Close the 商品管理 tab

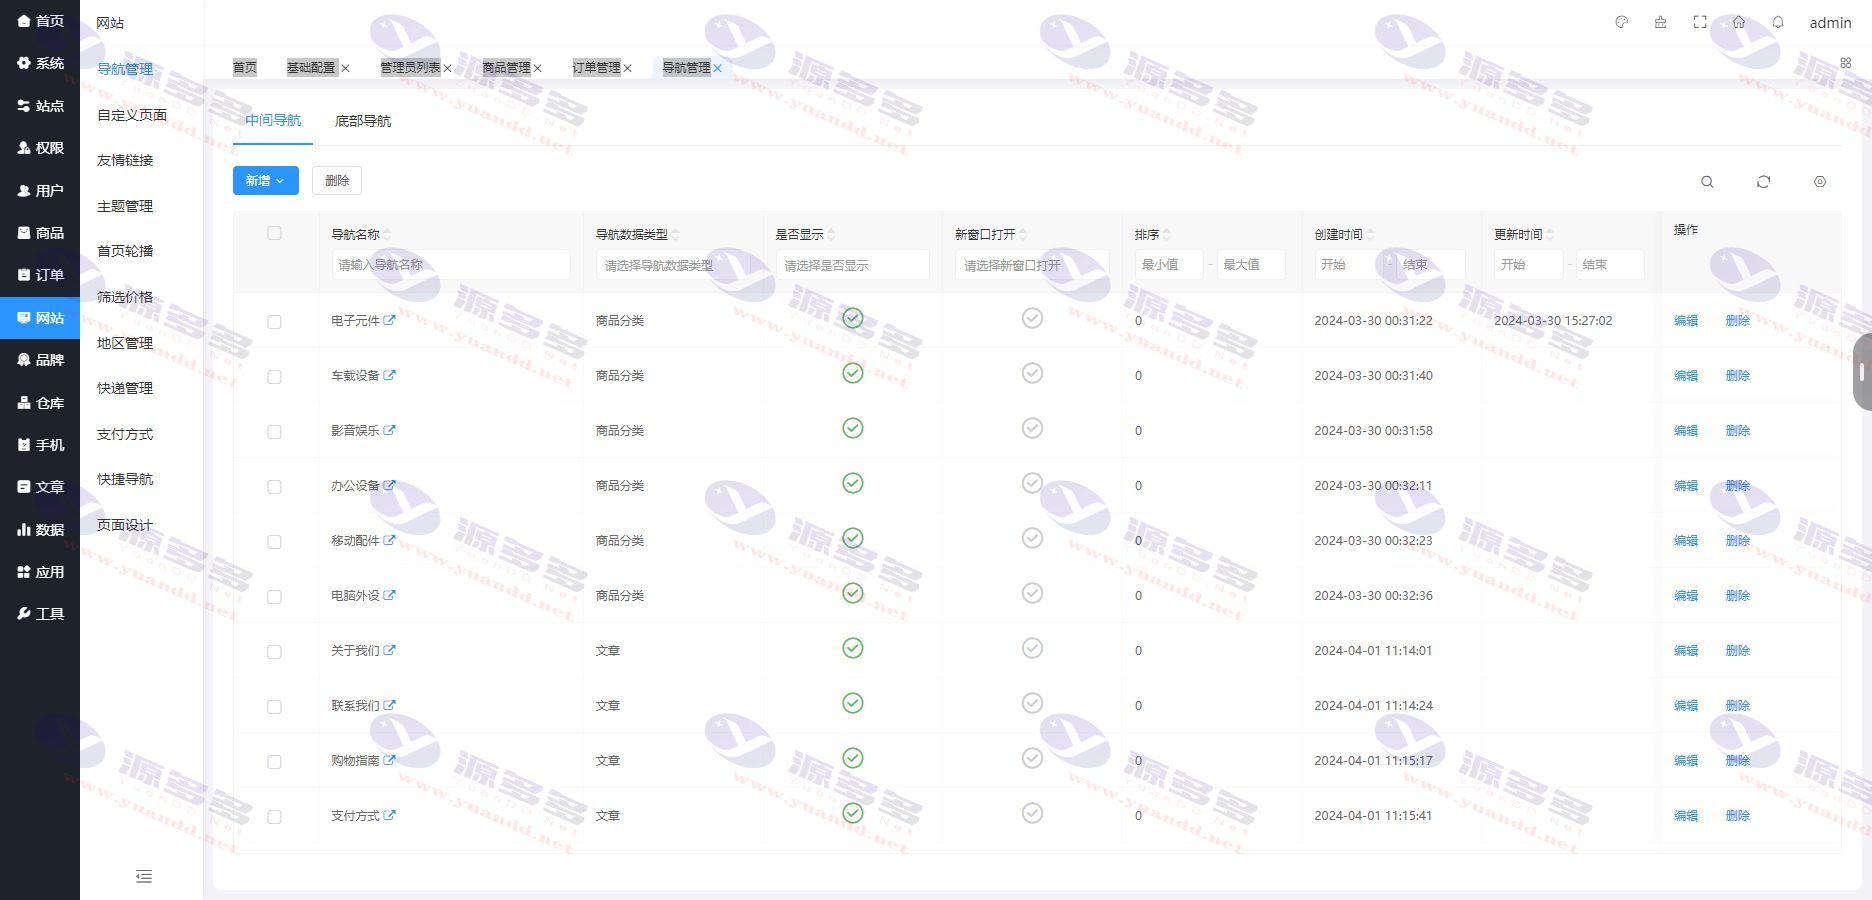(537, 68)
